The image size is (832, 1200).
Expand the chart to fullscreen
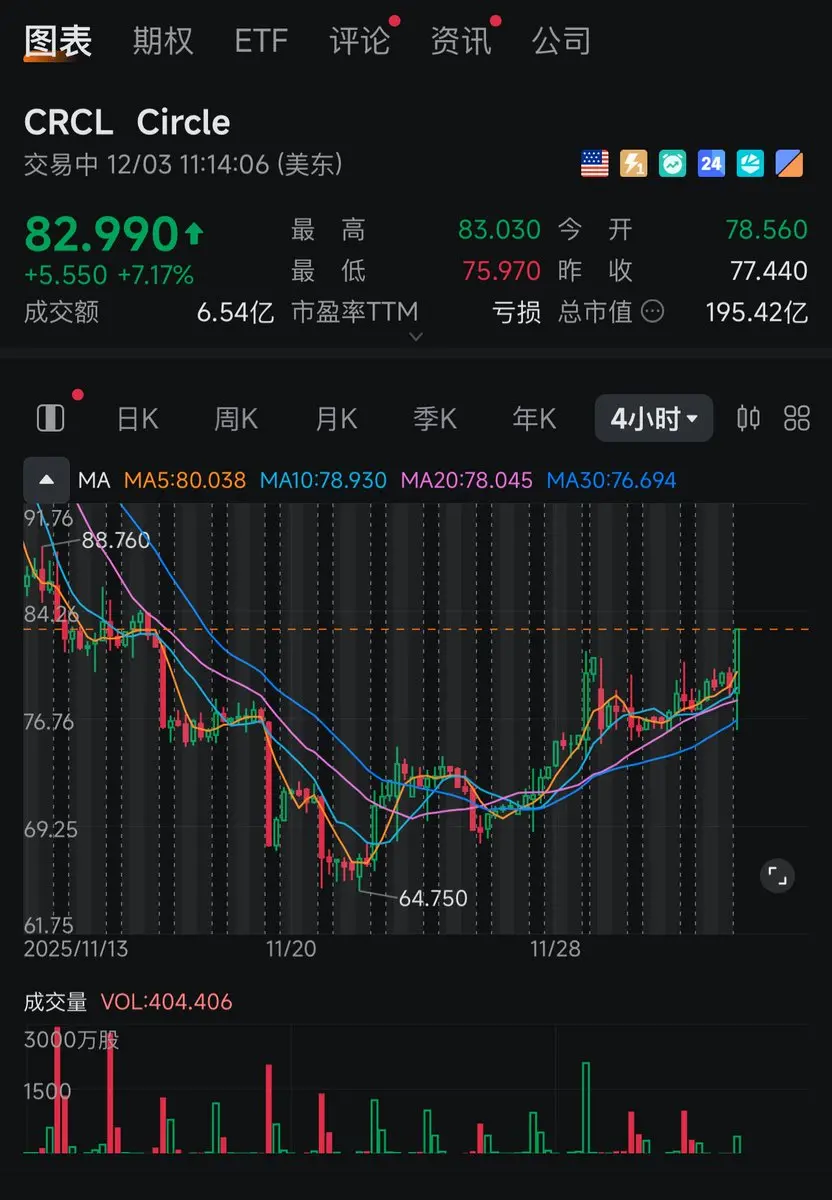pyautogui.click(x=777, y=876)
